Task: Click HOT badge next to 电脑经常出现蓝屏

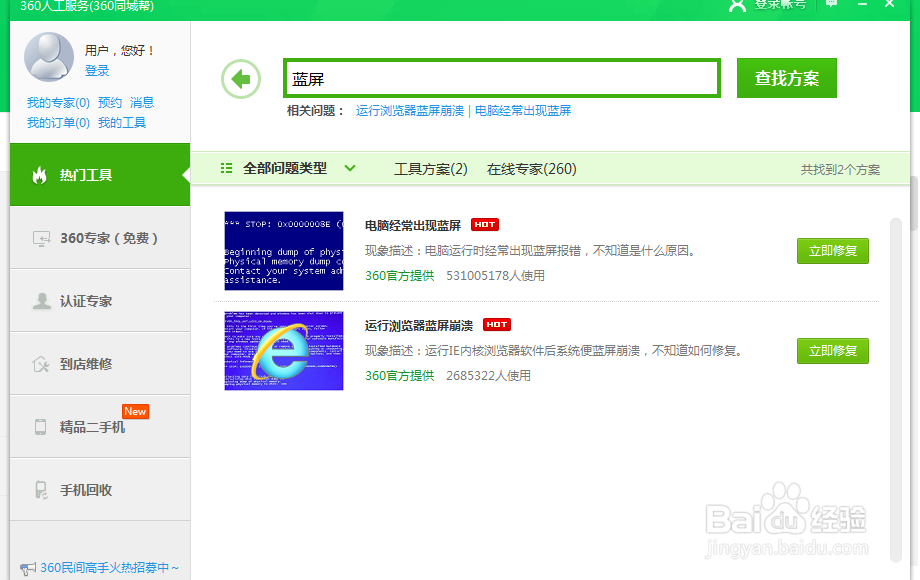Action: pyautogui.click(x=485, y=225)
